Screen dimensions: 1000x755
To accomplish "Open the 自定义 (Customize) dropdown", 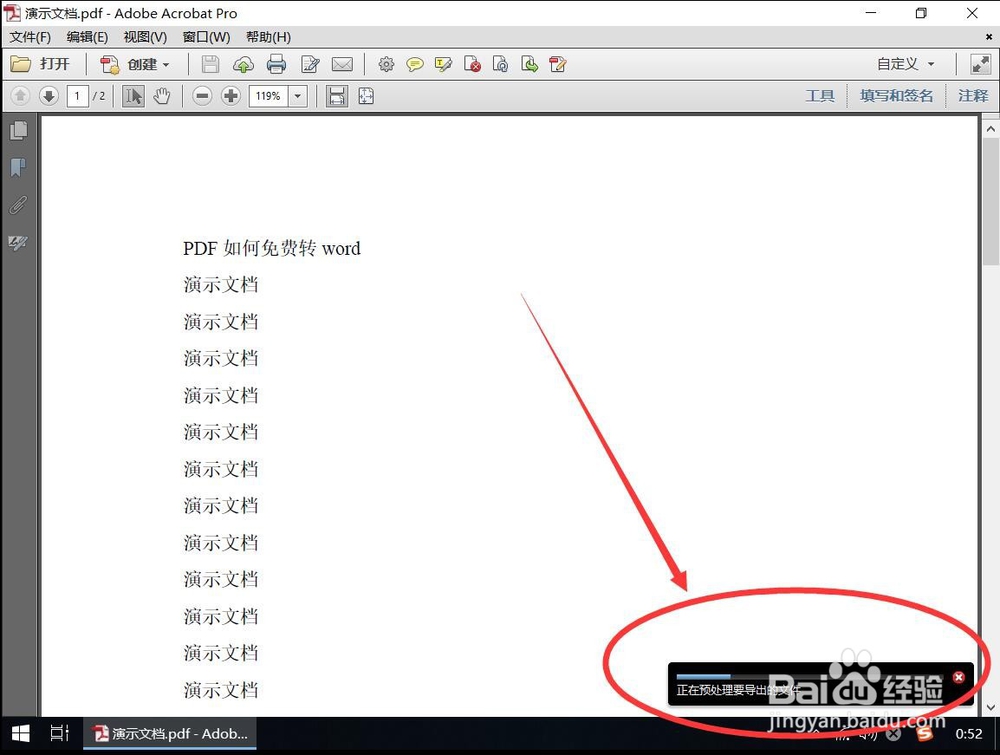I will [904, 64].
